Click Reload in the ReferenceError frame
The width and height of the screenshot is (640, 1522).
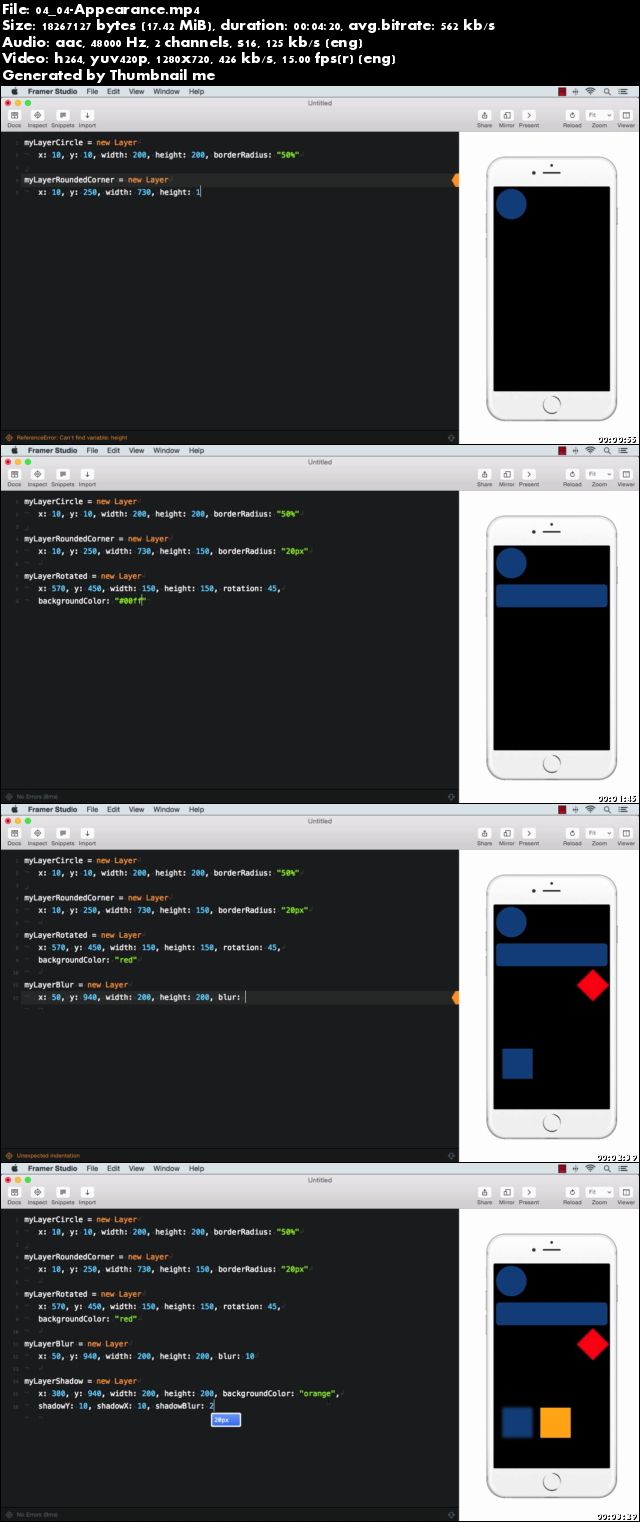(572, 118)
